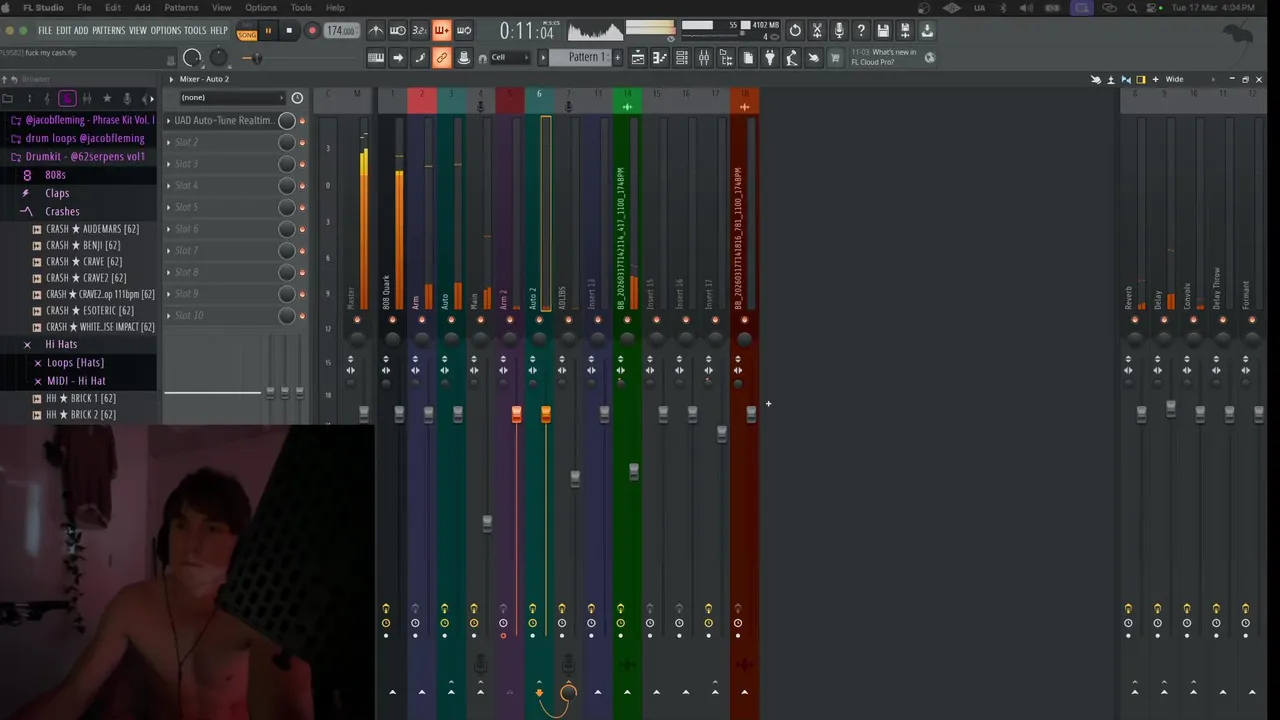The width and height of the screenshot is (1280, 720).
Task: Switch the Pat/Song mode toggle
Action: 247,31
